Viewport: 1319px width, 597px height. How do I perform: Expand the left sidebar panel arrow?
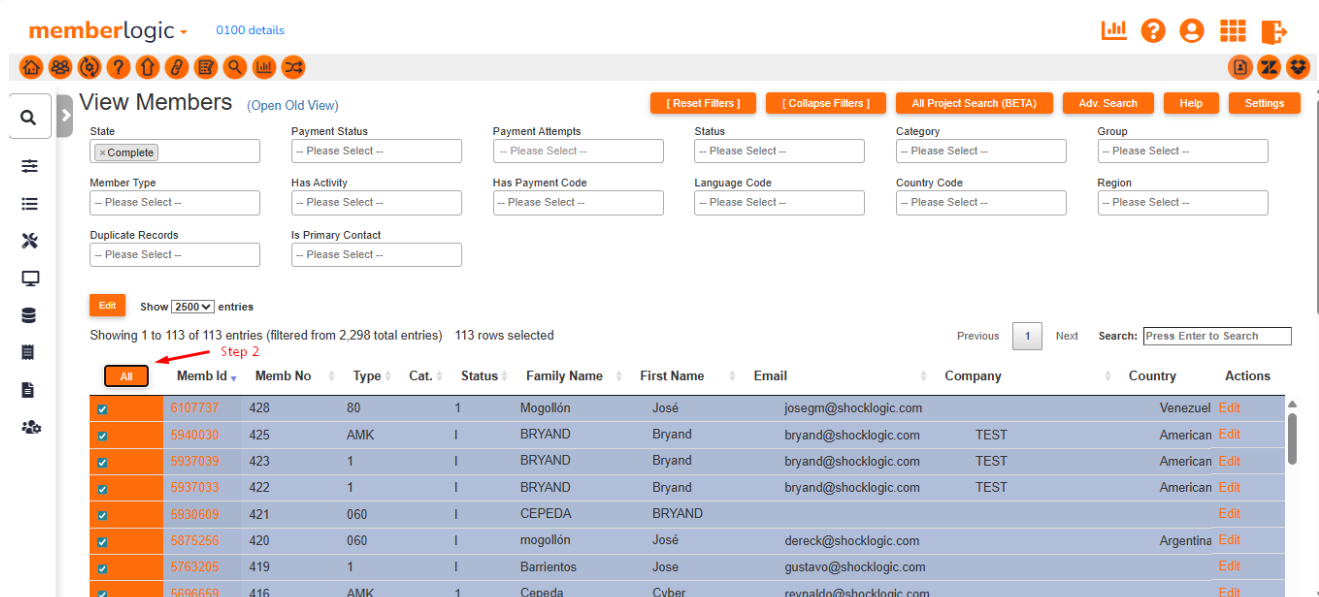(x=65, y=116)
